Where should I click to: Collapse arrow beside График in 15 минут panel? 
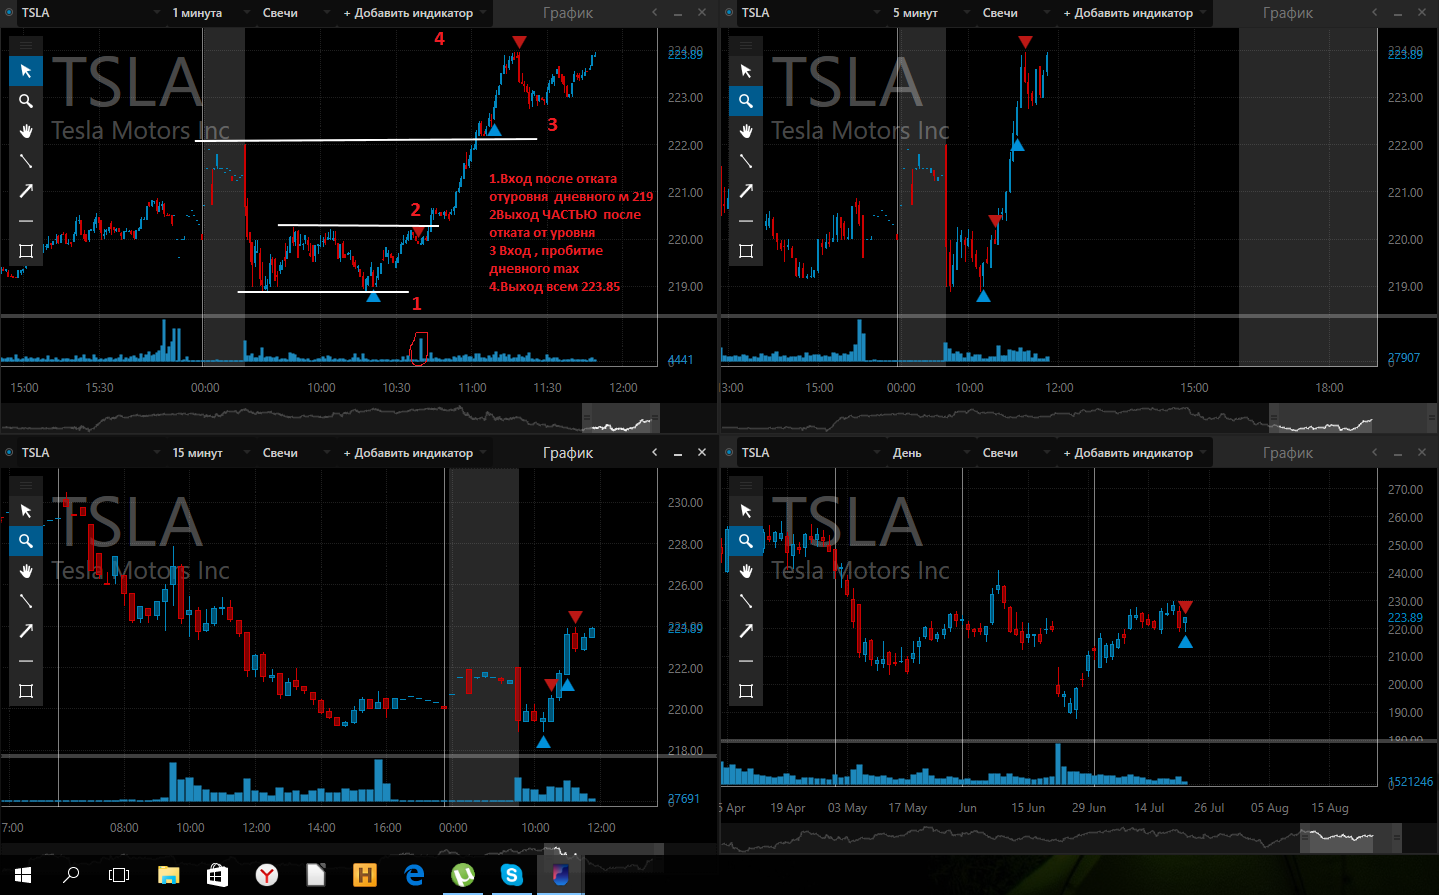[x=655, y=453]
